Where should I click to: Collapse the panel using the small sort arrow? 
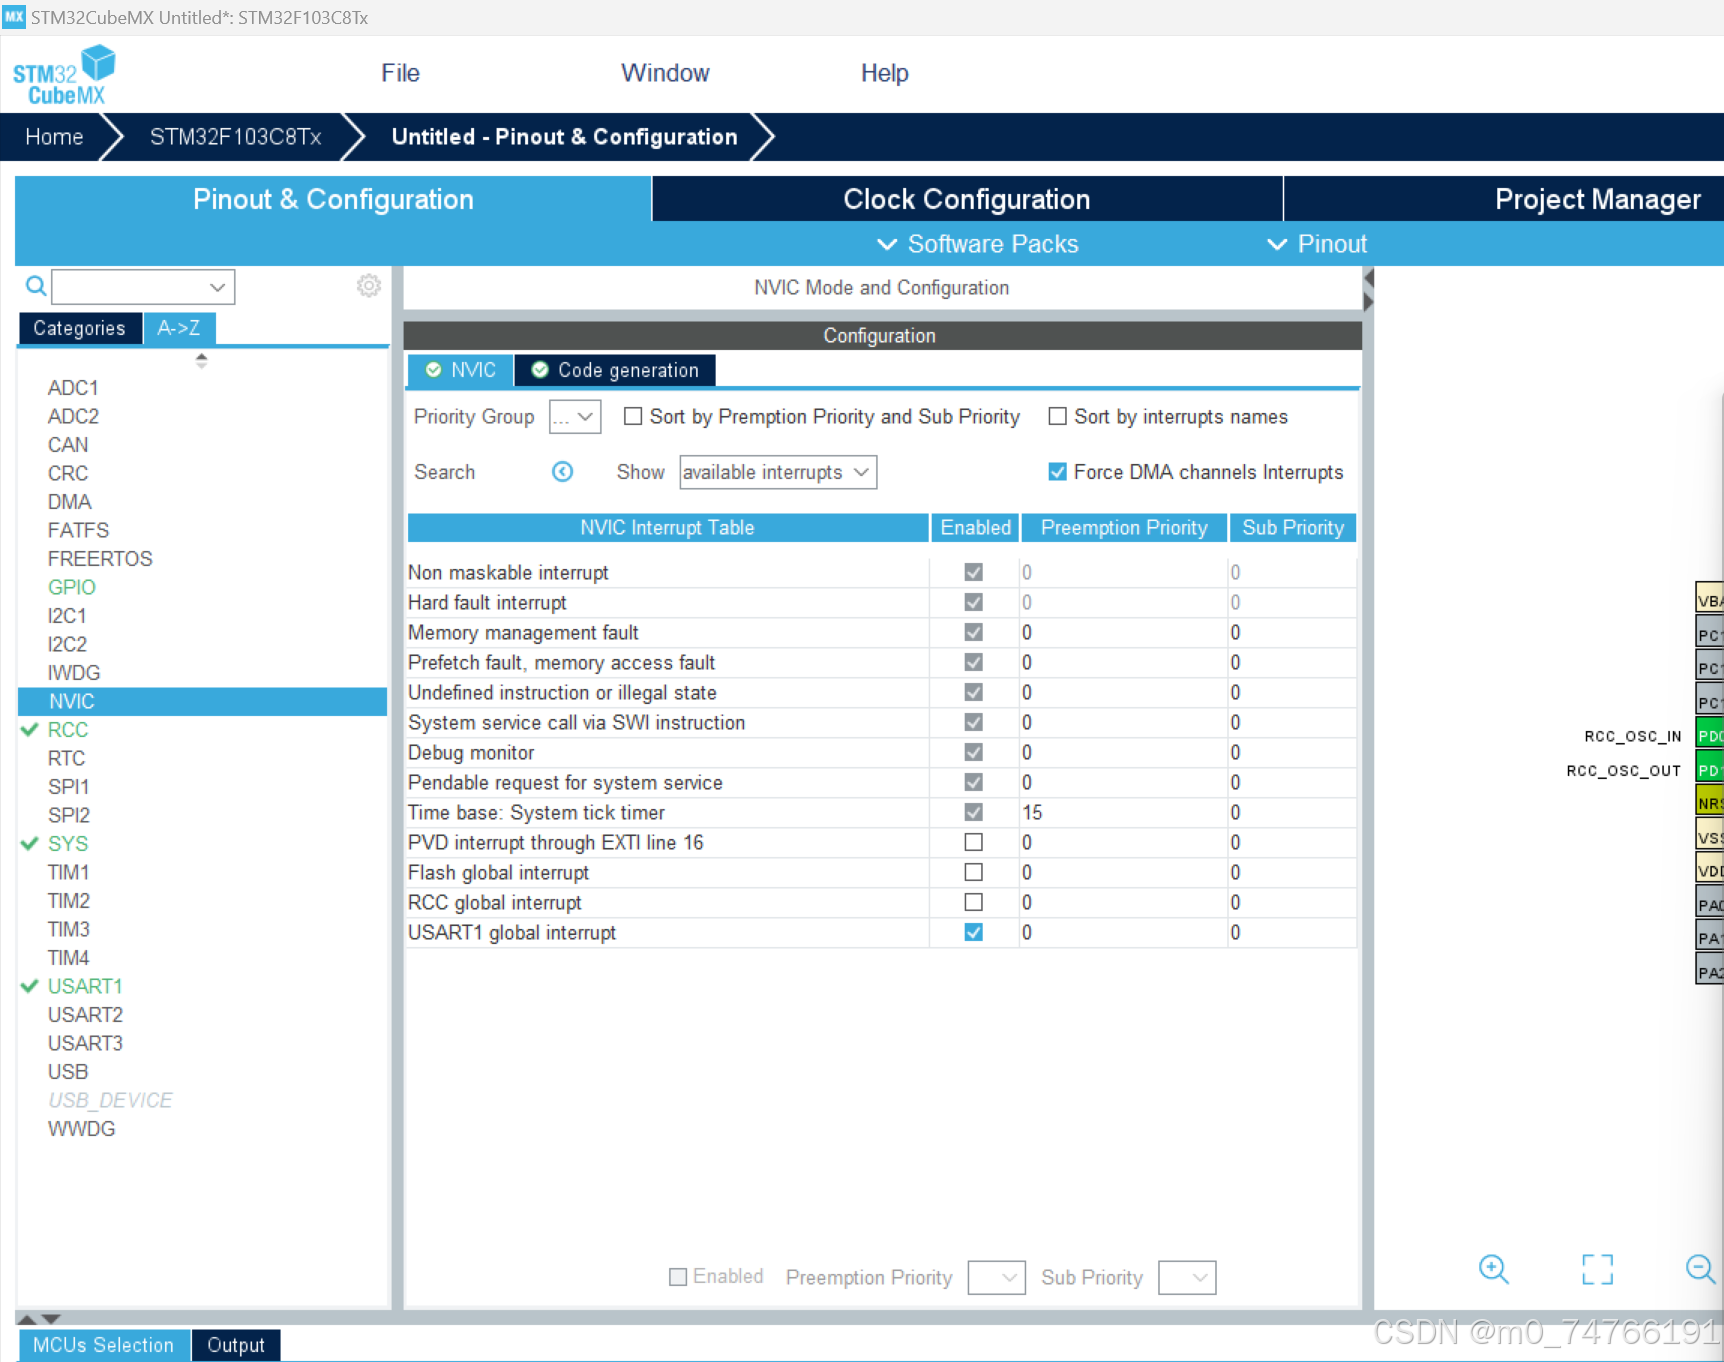coord(202,361)
